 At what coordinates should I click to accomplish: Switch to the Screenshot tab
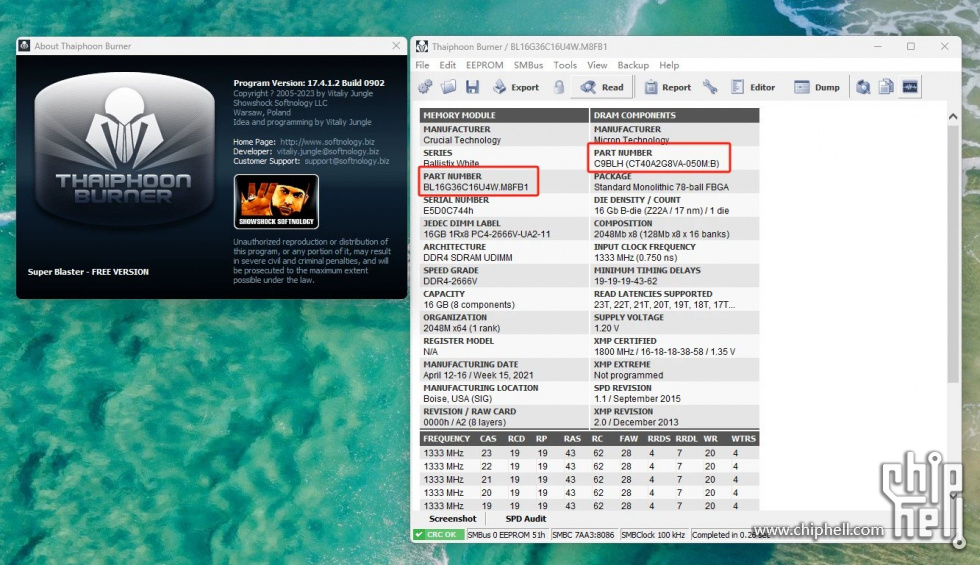[452, 519]
